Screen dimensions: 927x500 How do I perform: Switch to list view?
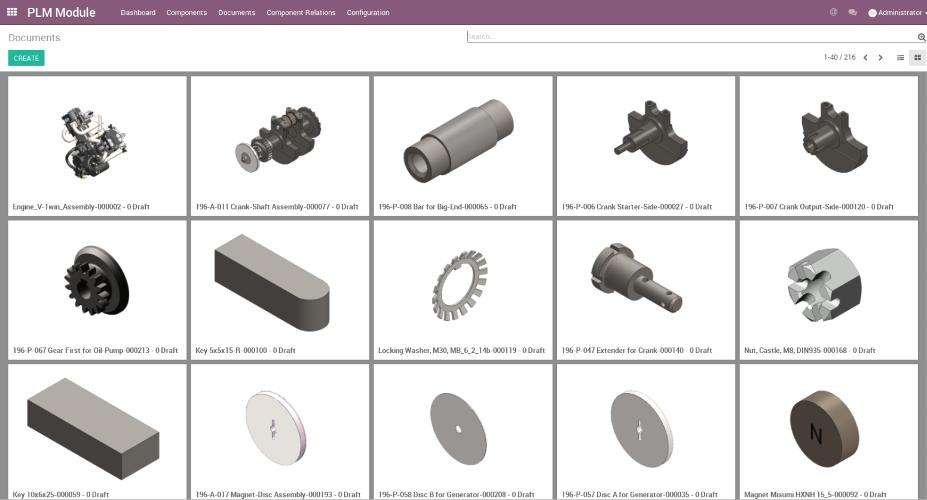900,58
